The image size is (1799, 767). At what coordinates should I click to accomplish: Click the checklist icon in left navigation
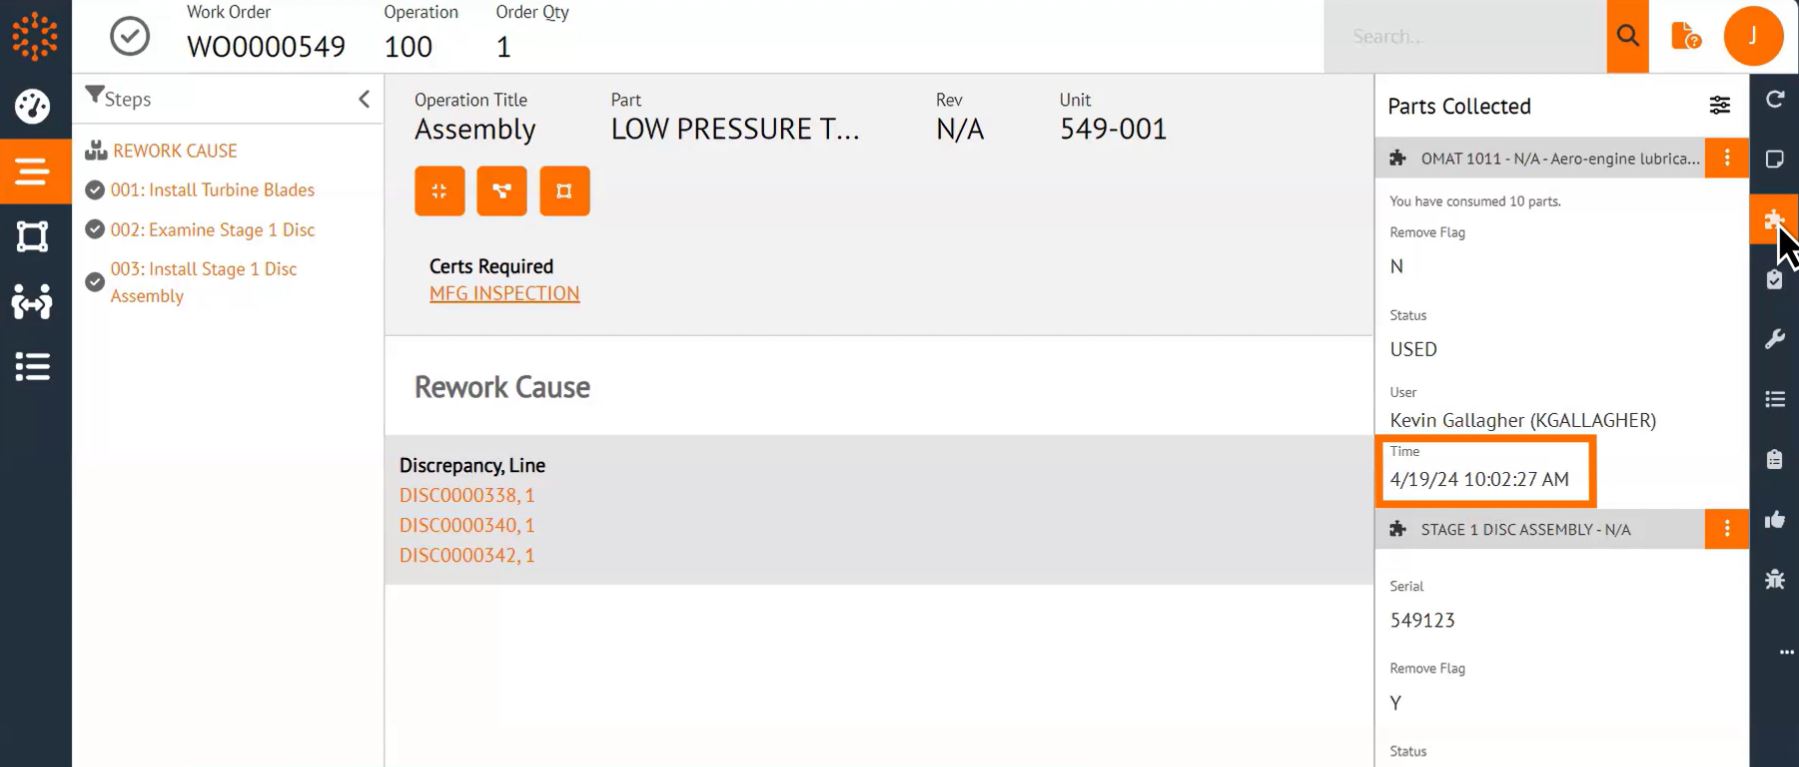tap(34, 367)
